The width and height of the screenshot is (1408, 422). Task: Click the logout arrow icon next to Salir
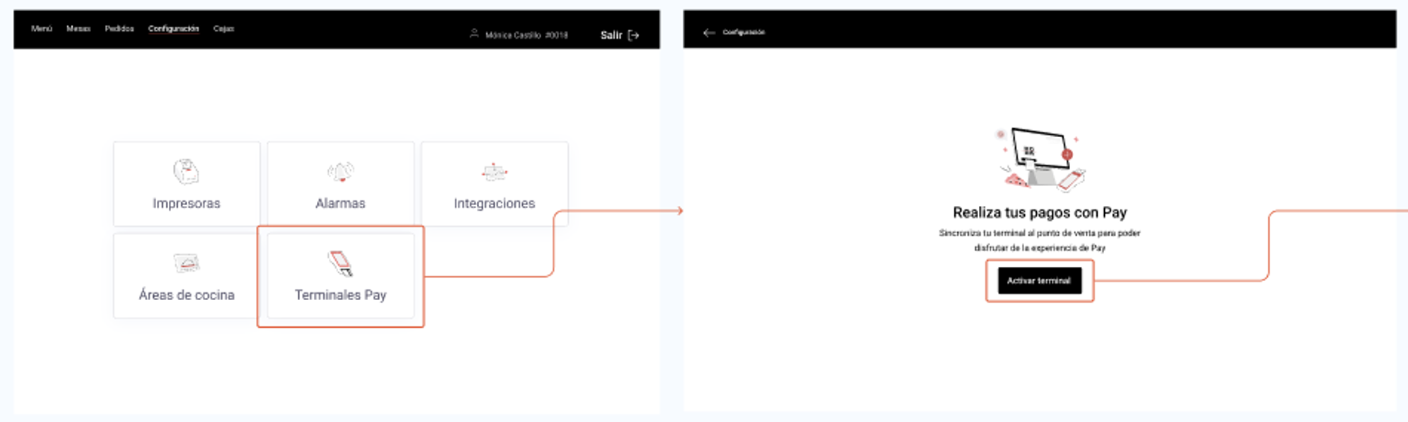(633, 35)
